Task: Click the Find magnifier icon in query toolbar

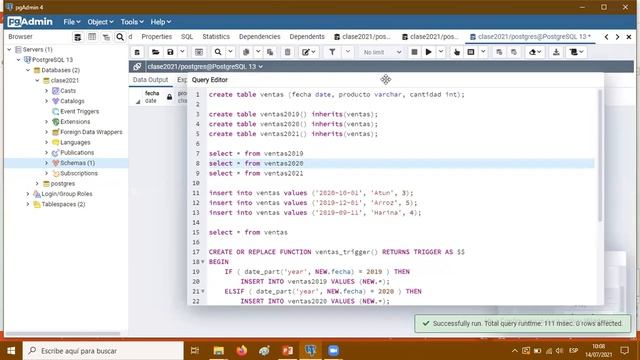Action: coord(218,52)
